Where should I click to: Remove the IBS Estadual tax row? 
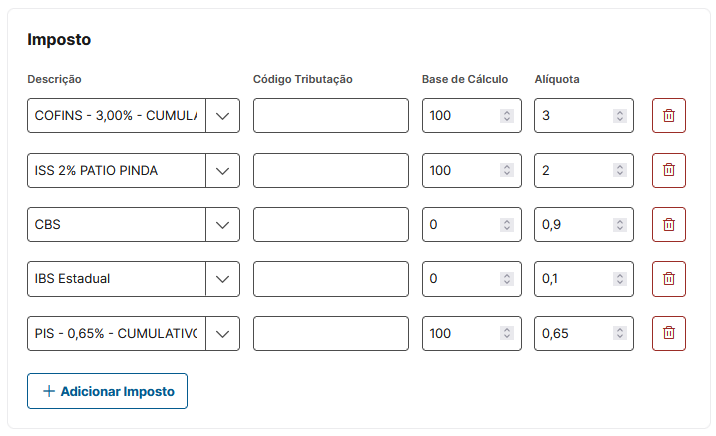pyautogui.click(x=669, y=279)
